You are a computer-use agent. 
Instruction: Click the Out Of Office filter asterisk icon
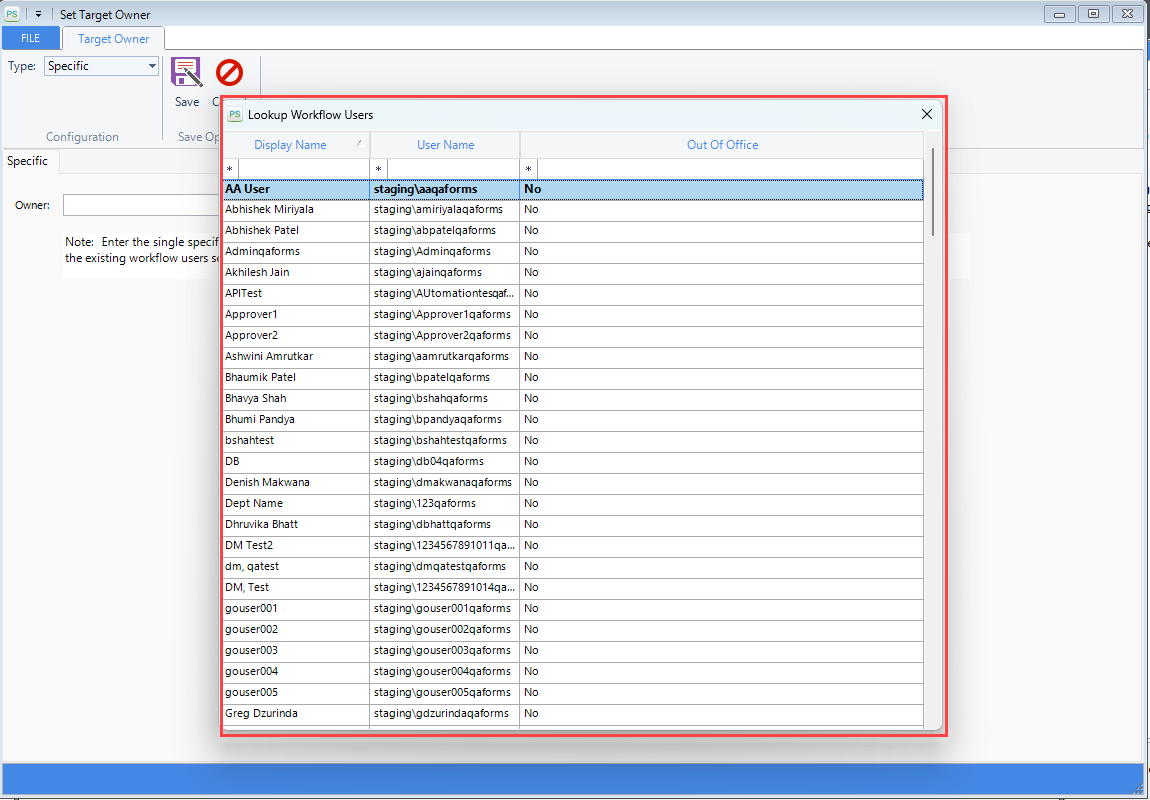(529, 169)
